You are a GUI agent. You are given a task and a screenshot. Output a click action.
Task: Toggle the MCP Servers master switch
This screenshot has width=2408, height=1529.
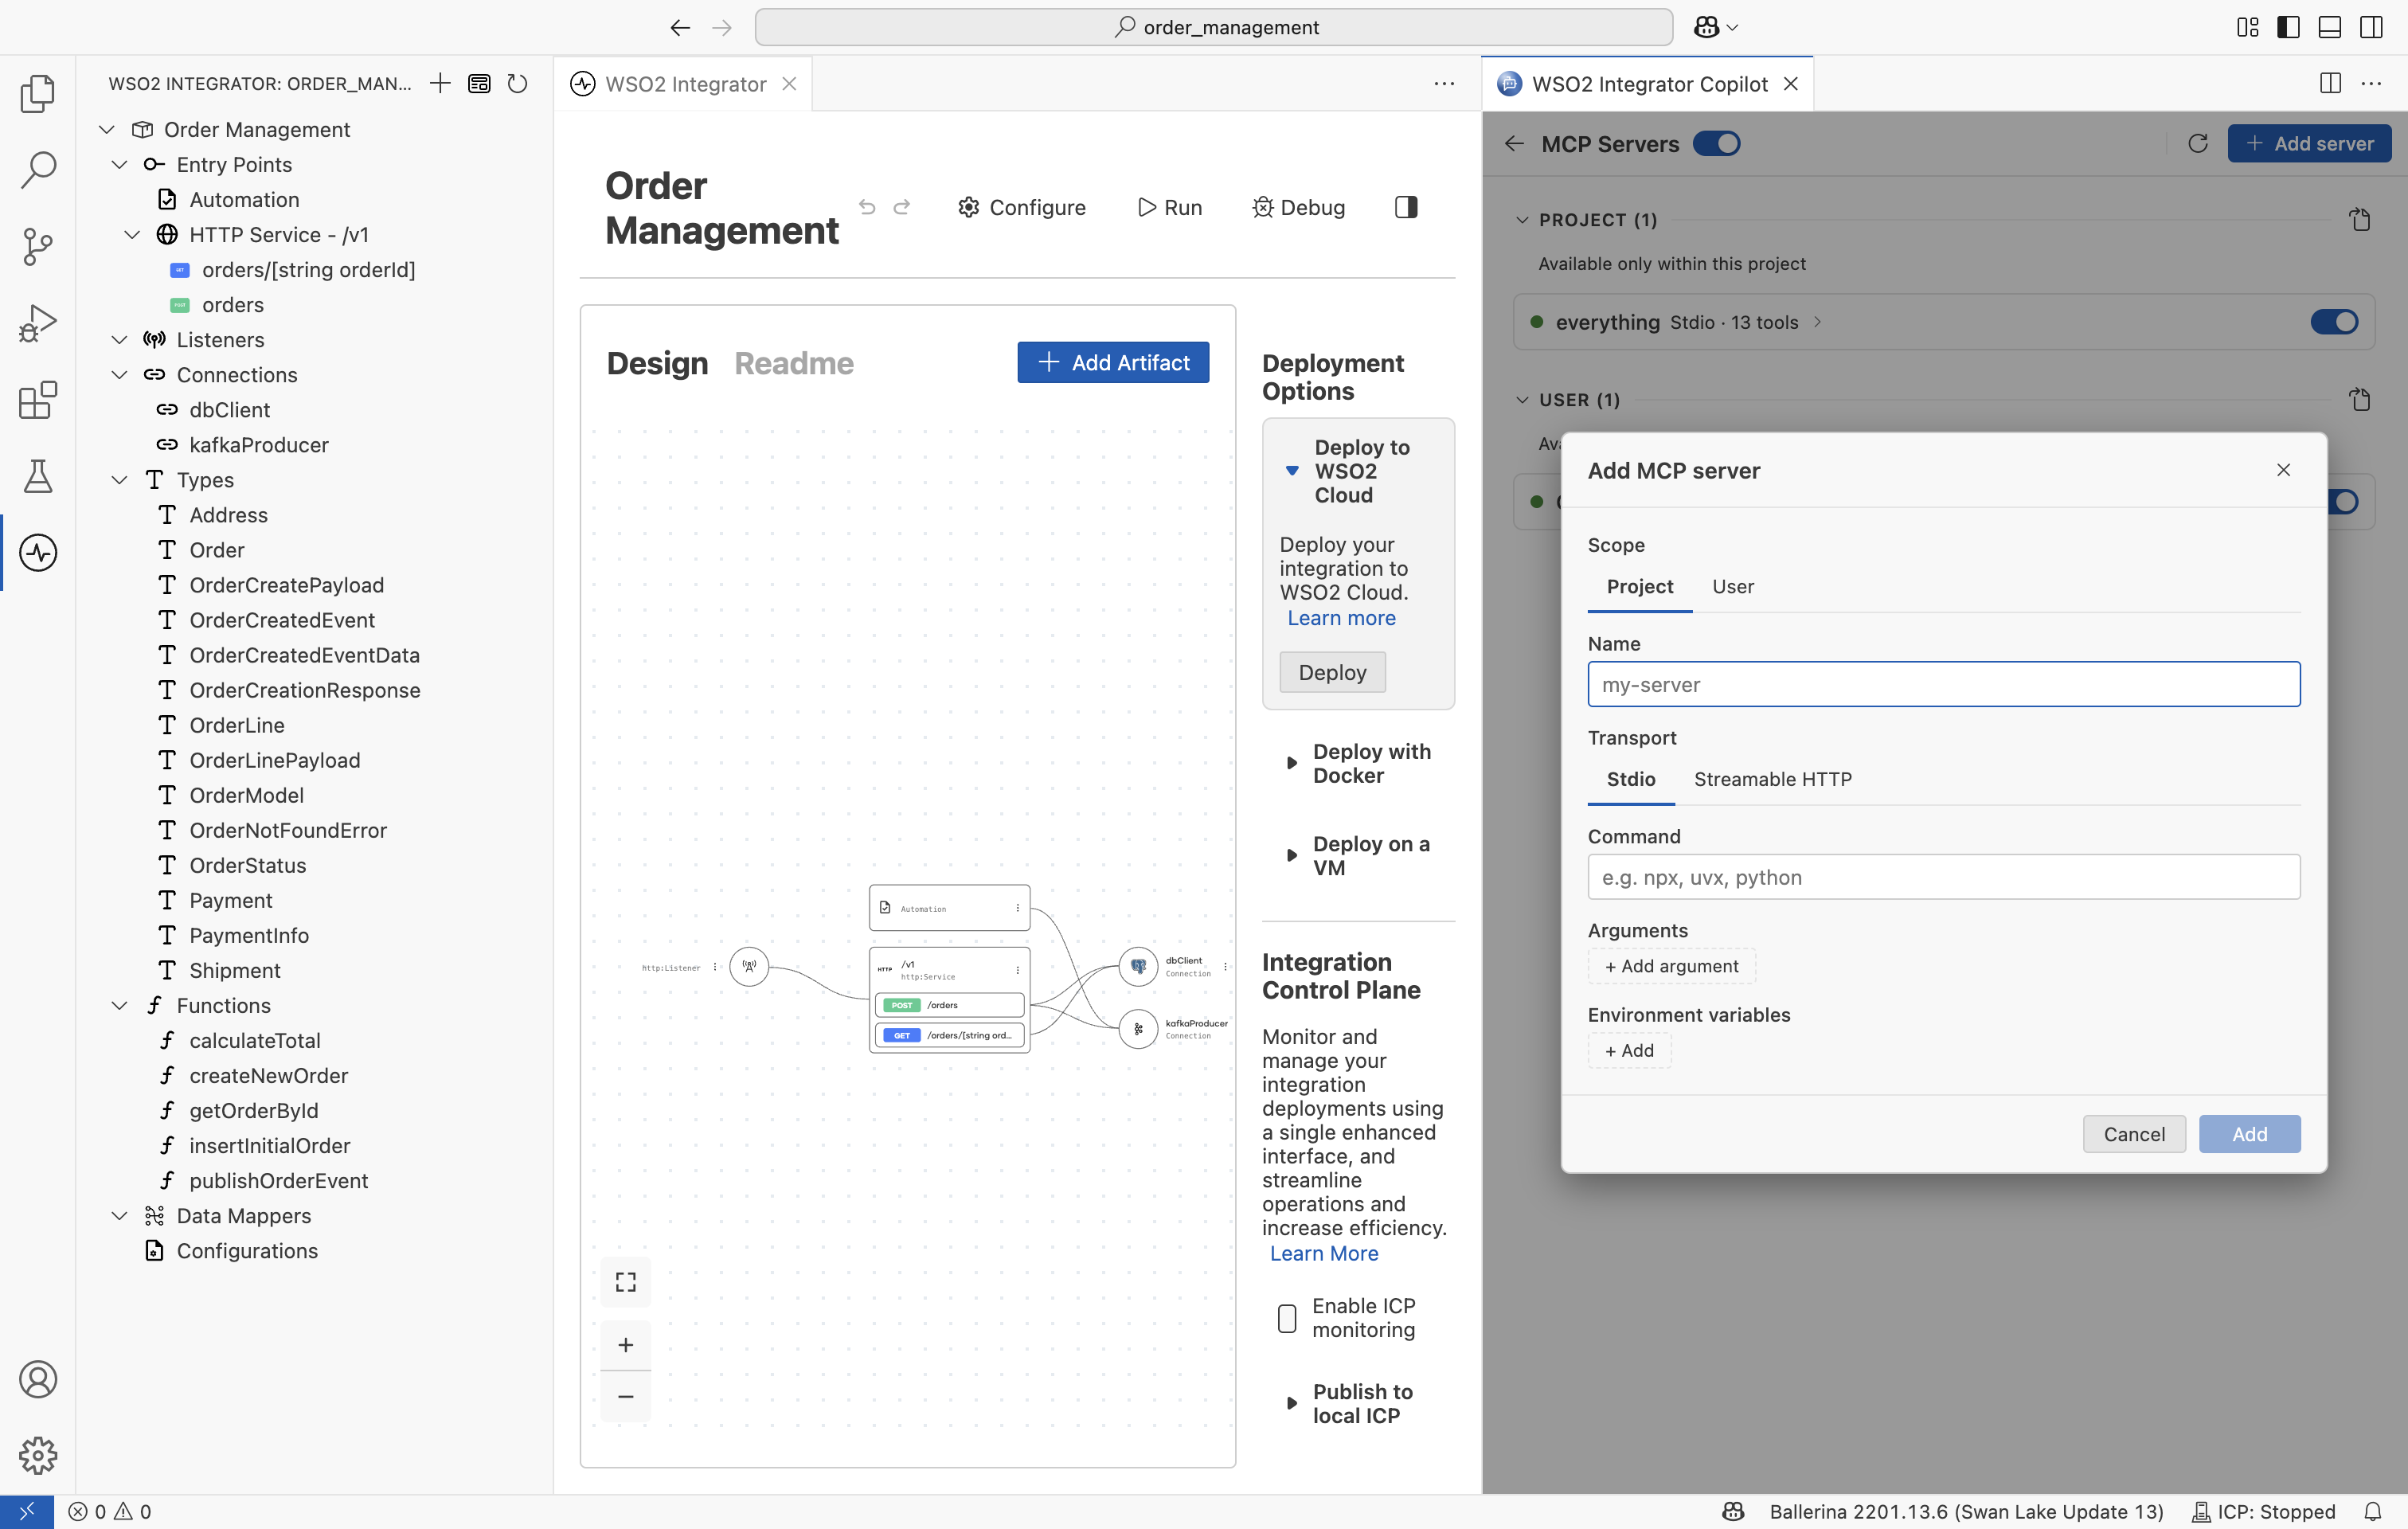tap(1717, 143)
